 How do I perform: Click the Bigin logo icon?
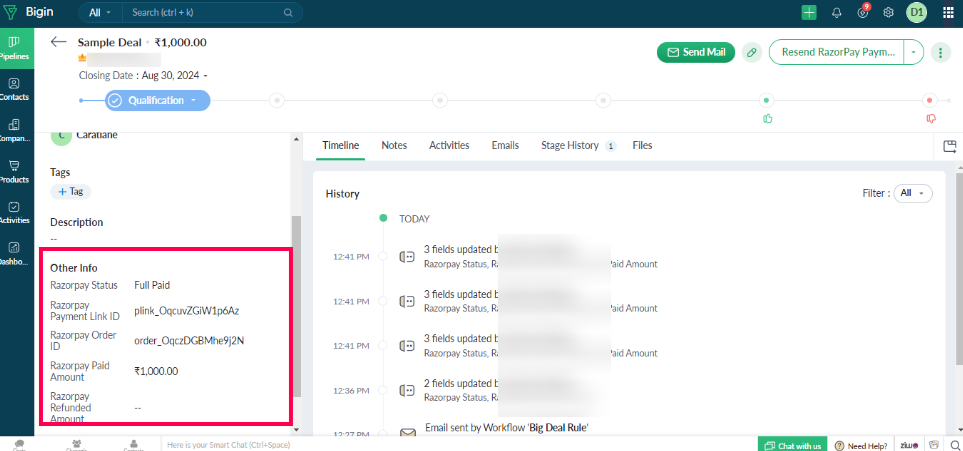(10, 12)
